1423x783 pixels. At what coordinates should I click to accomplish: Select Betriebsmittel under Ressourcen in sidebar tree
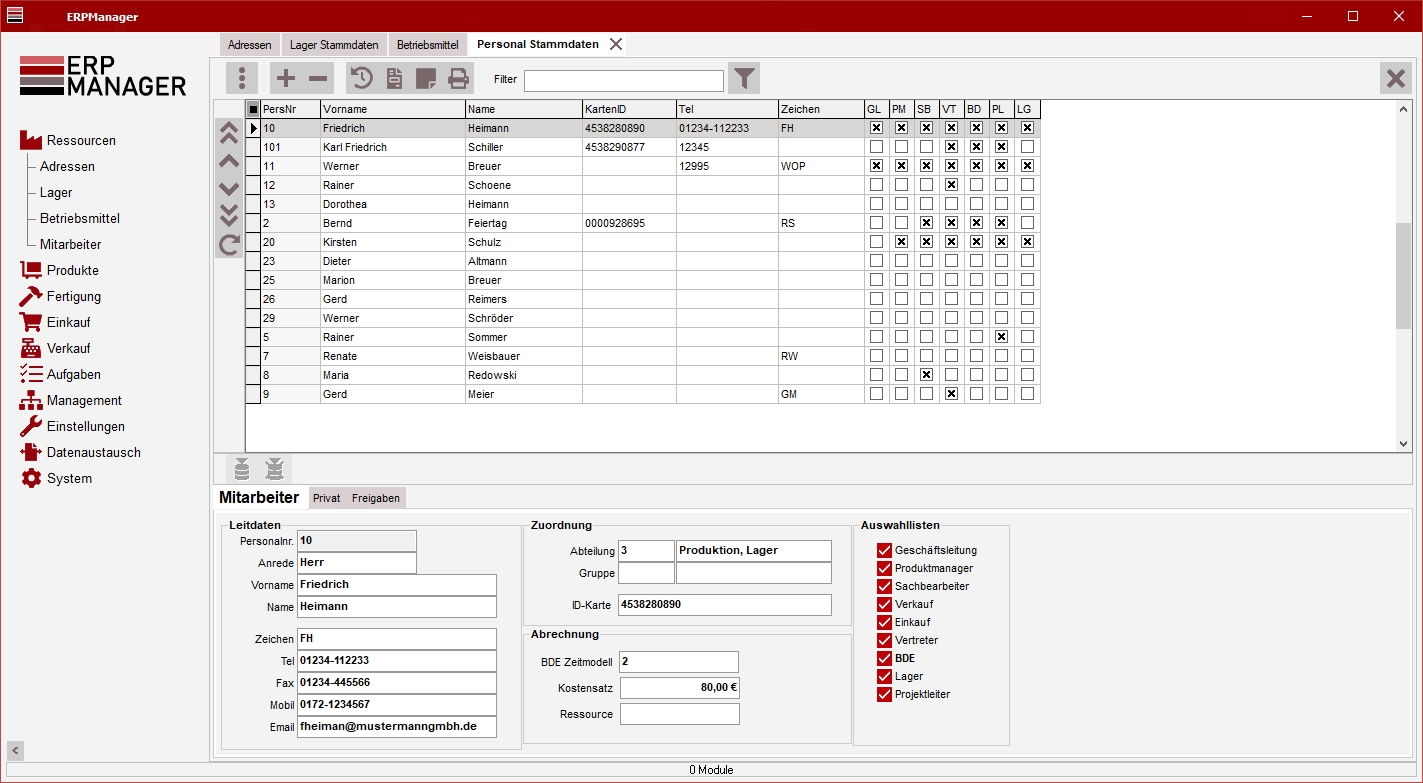(80, 219)
